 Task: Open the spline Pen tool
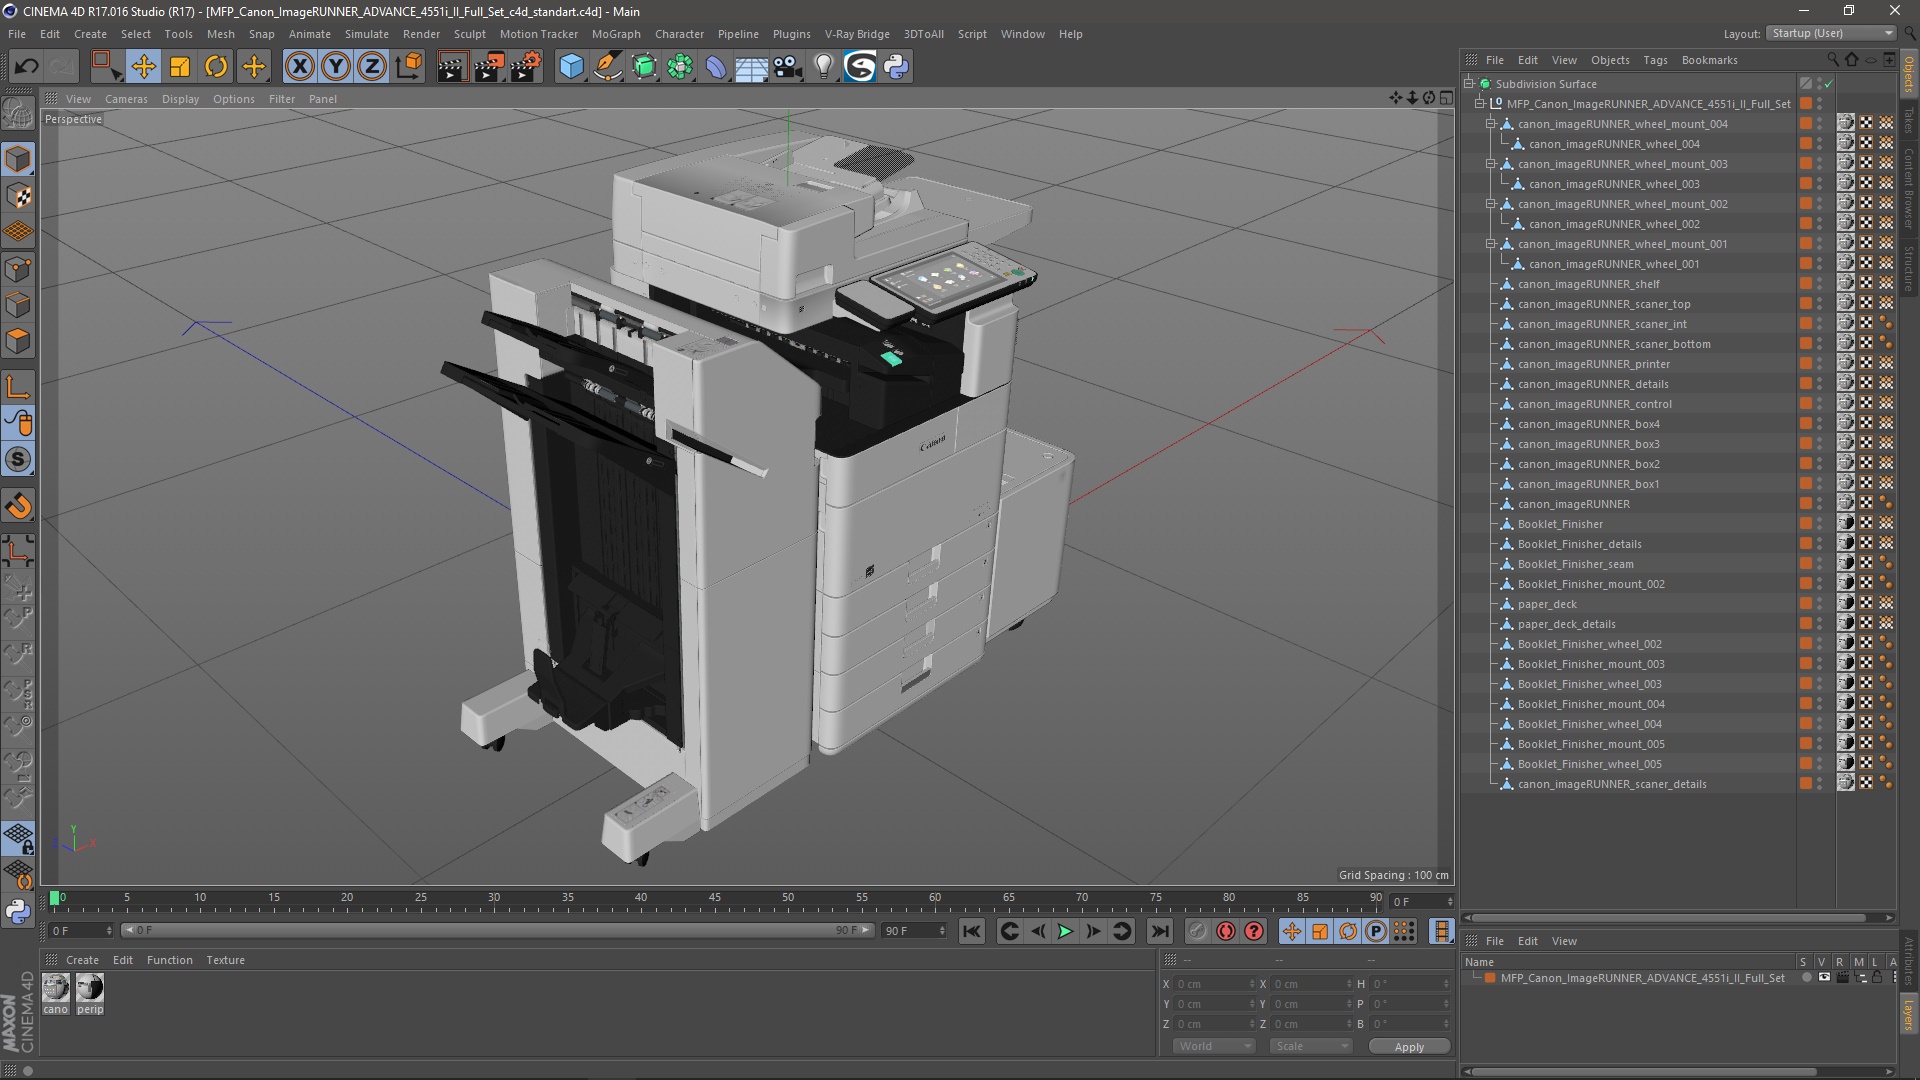(x=607, y=67)
